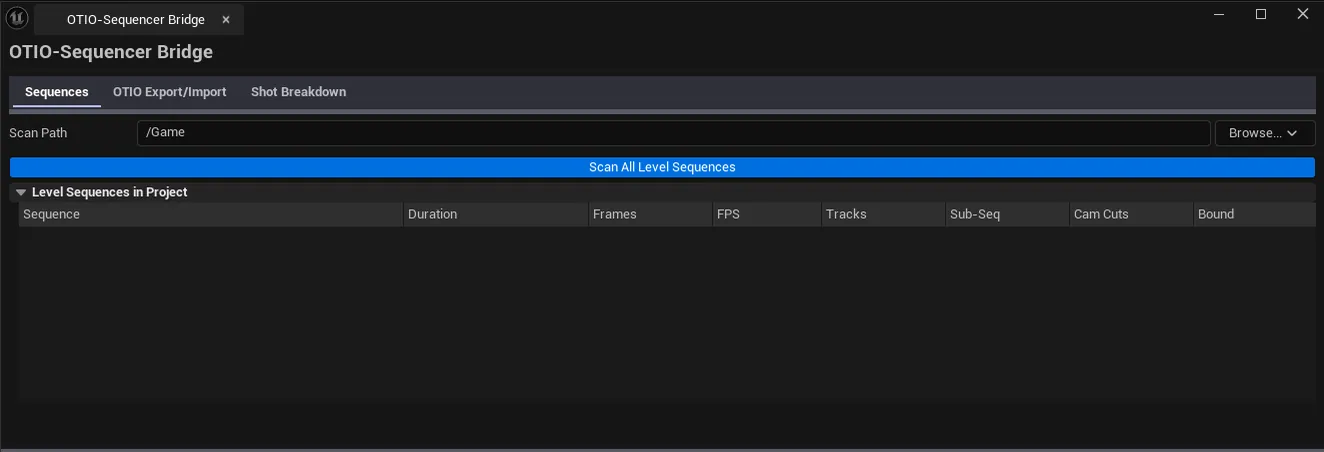Sort by the Tracks column header
The height and width of the screenshot is (452, 1324).
(883, 214)
